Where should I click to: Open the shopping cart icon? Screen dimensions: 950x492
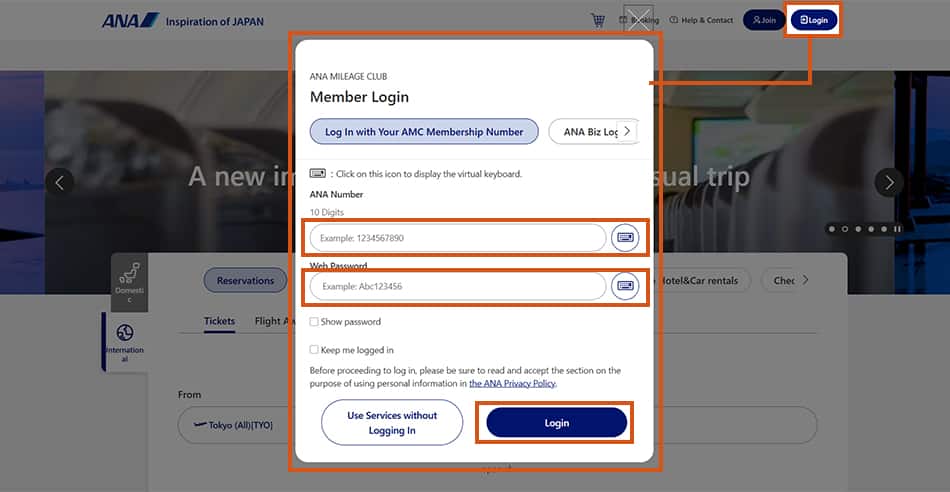tap(598, 20)
